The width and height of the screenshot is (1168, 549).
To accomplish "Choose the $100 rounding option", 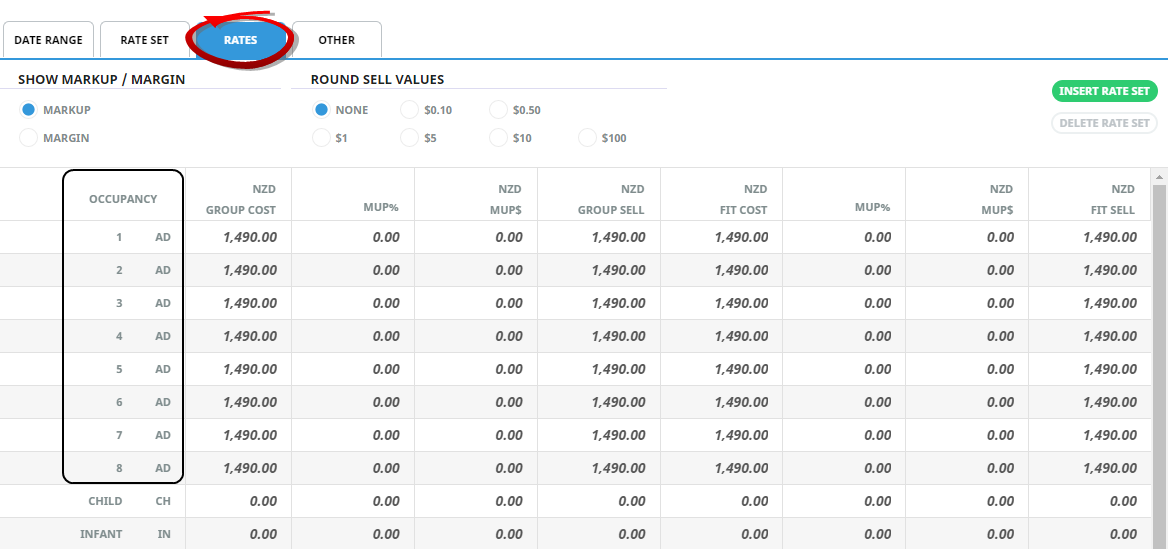I will tap(587, 138).
